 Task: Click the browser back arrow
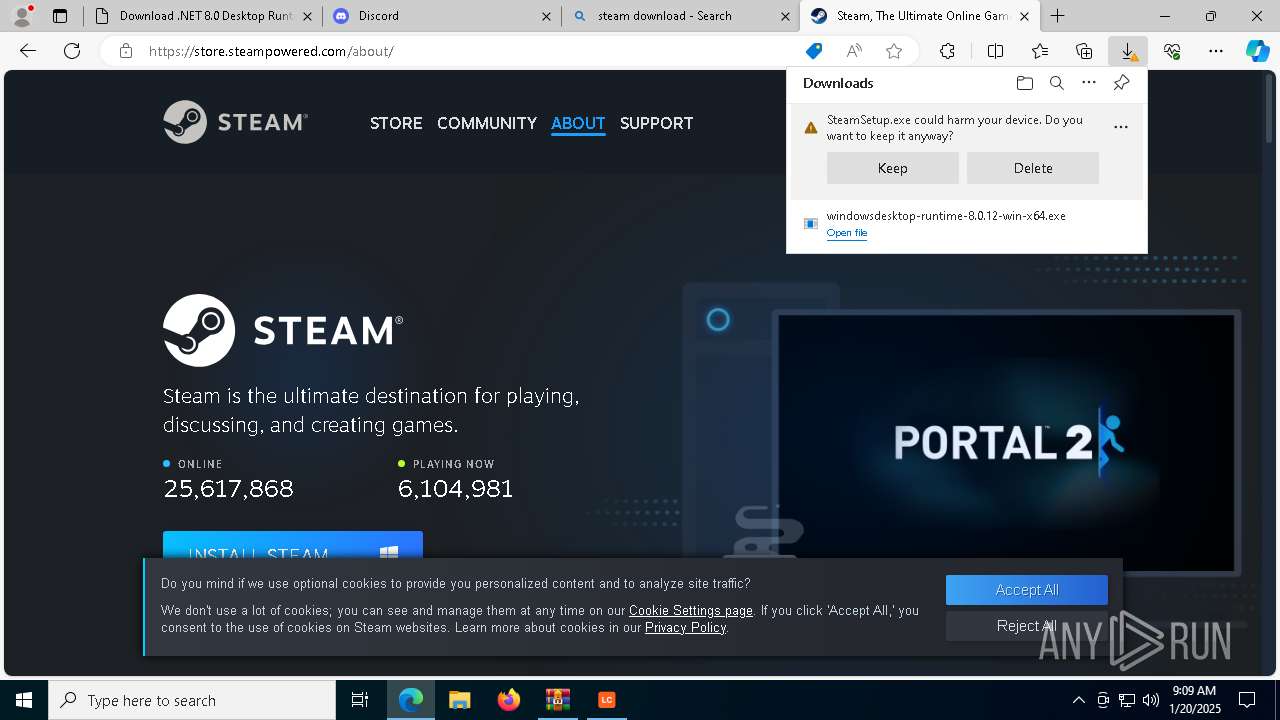pyautogui.click(x=28, y=51)
